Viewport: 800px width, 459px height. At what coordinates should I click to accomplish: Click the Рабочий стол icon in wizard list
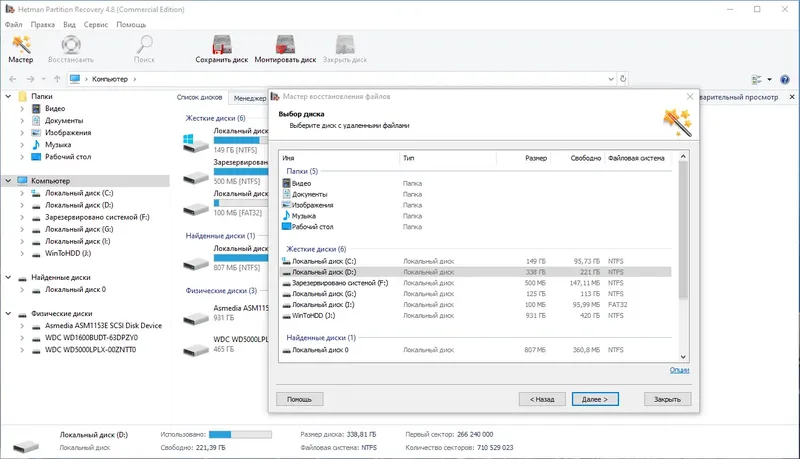click(287, 226)
